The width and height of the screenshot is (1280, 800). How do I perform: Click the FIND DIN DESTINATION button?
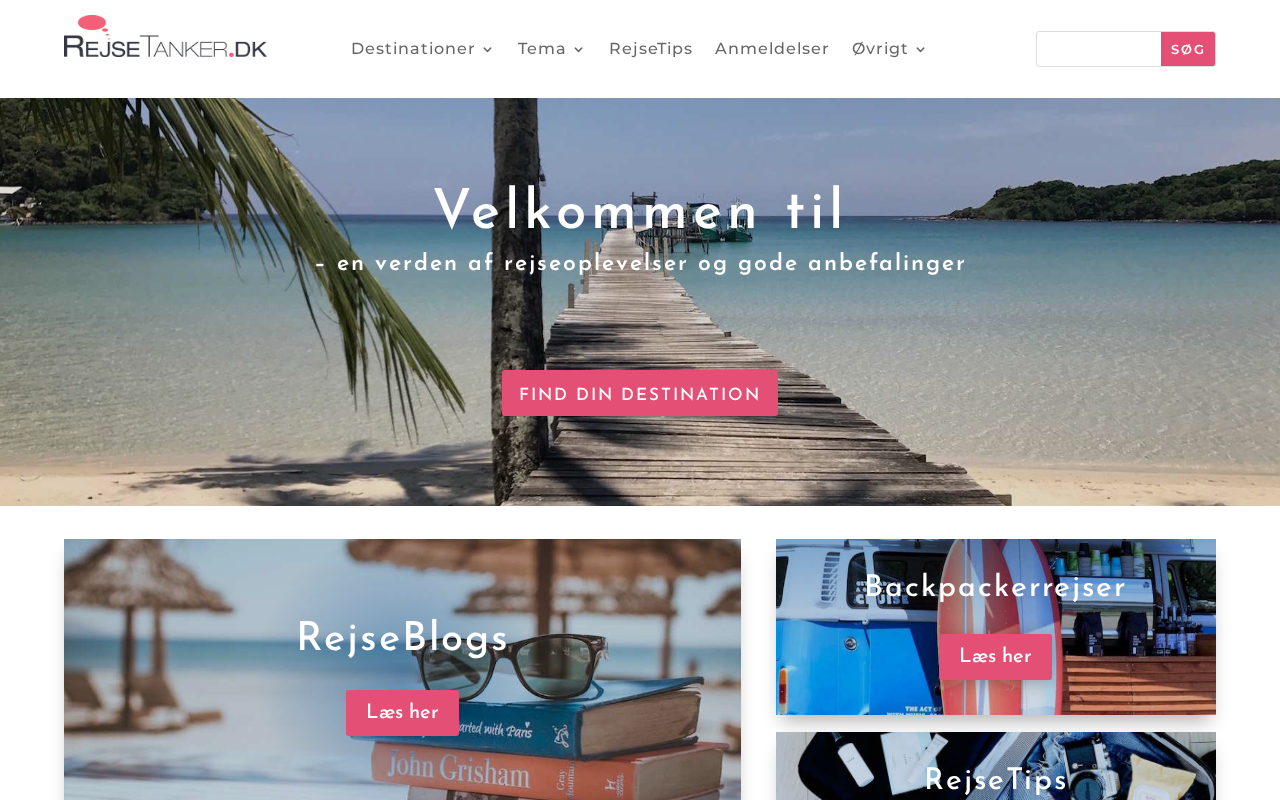click(x=640, y=393)
